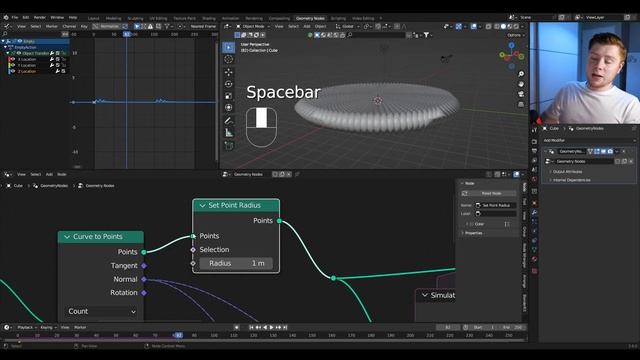Click the Normal output socket on Curve to Points

(144, 279)
